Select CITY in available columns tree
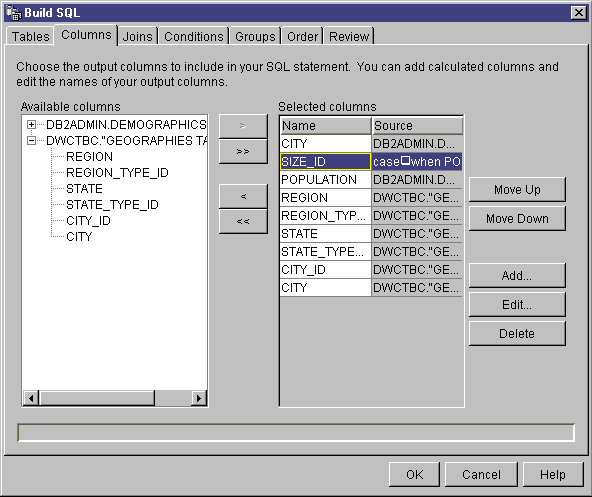Viewport: 592px width, 497px height. [79, 237]
